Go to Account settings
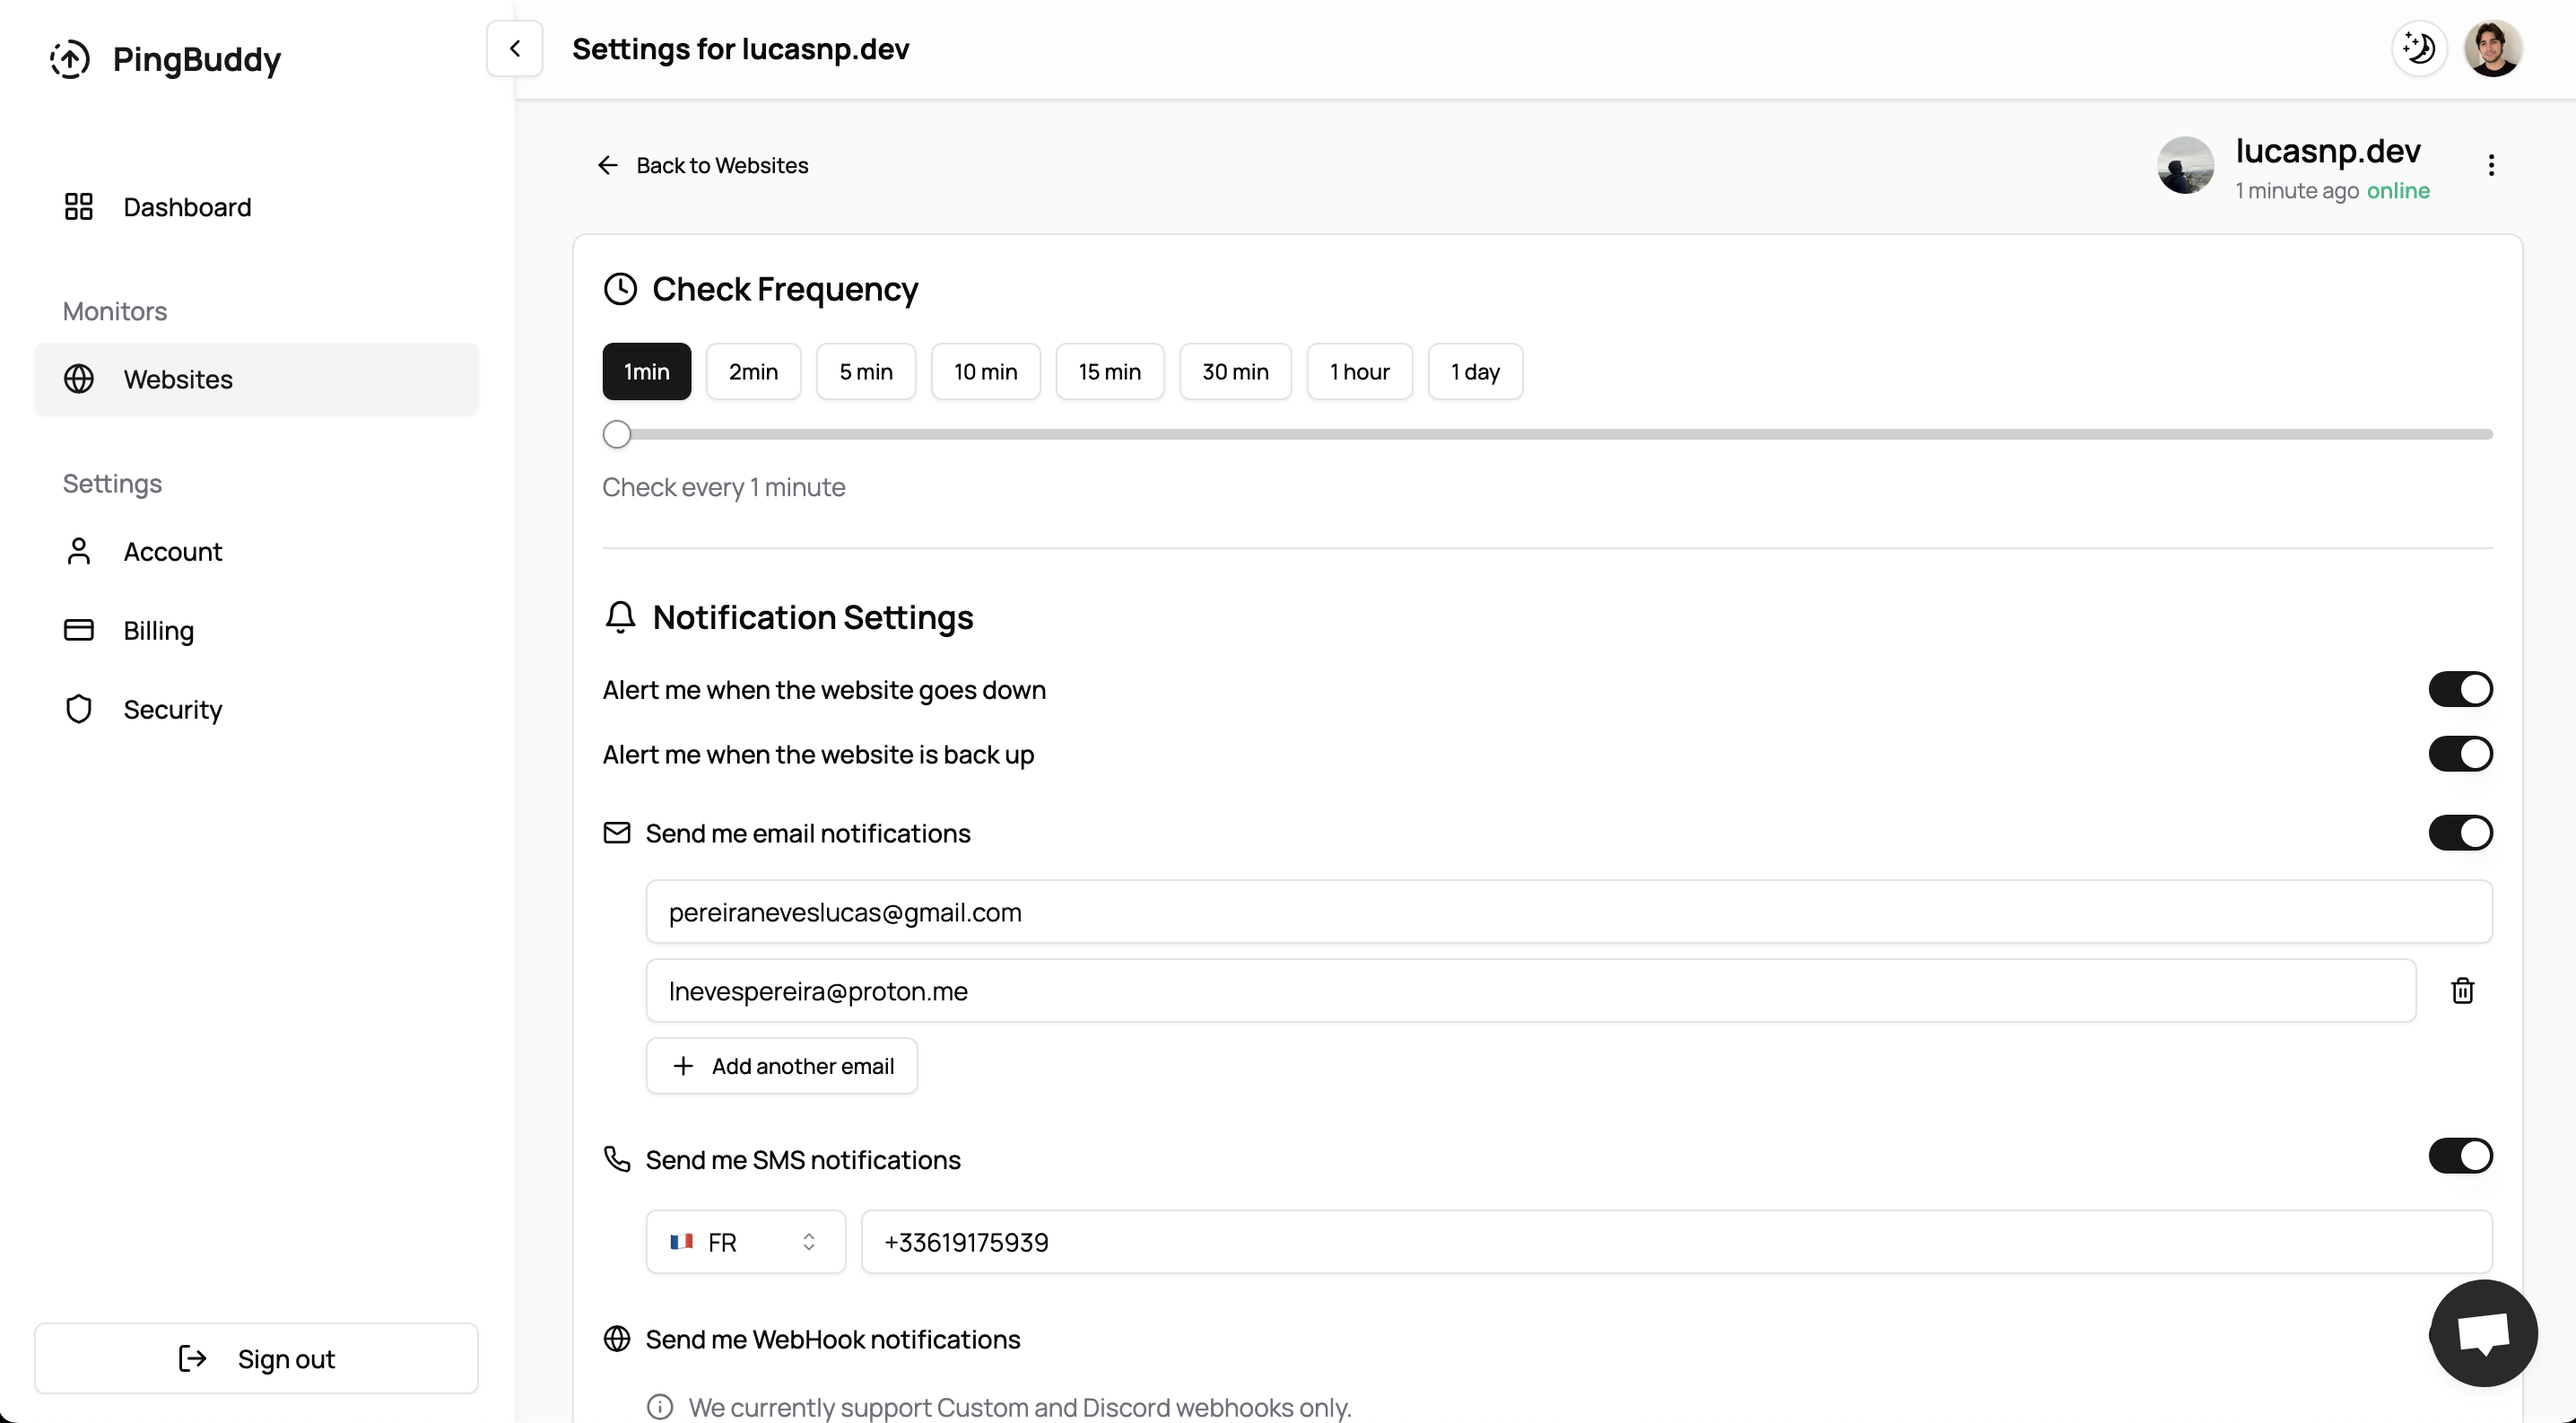Image resolution: width=2576 pixels, height=1423 pixels. 256,551
